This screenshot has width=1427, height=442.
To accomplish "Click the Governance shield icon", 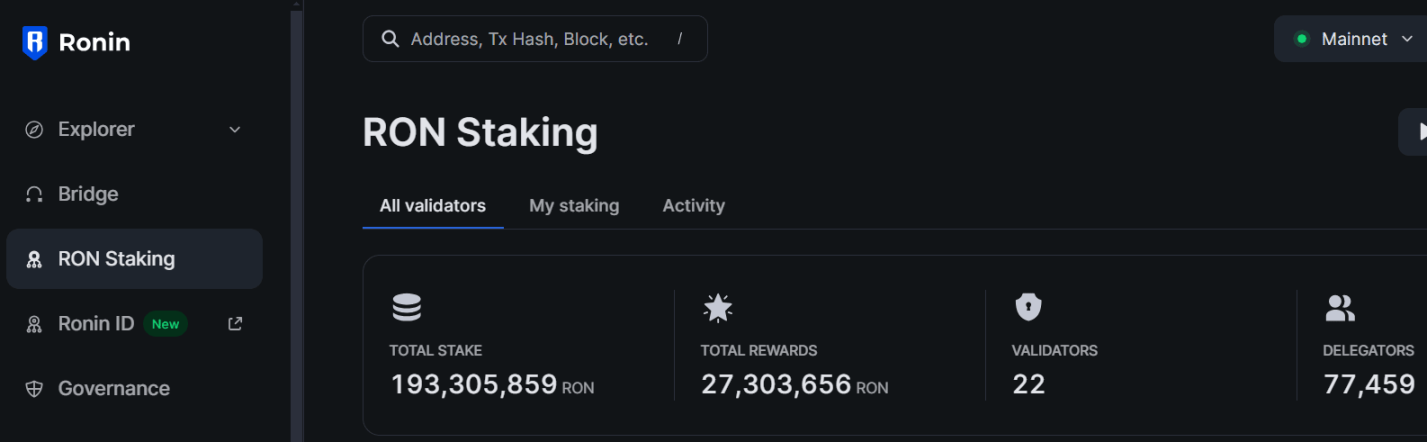I will pos(34,389).
